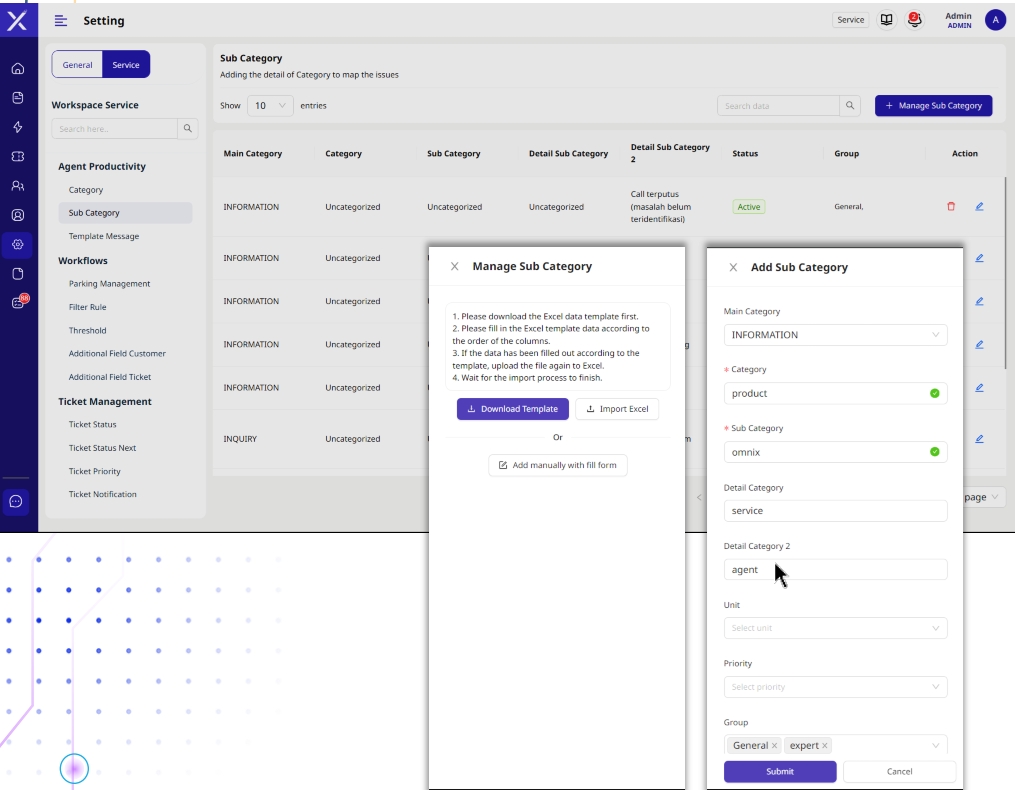1015x790 pixels.
Task: Open the Select priority dropdown
Action: click(835, 687)
